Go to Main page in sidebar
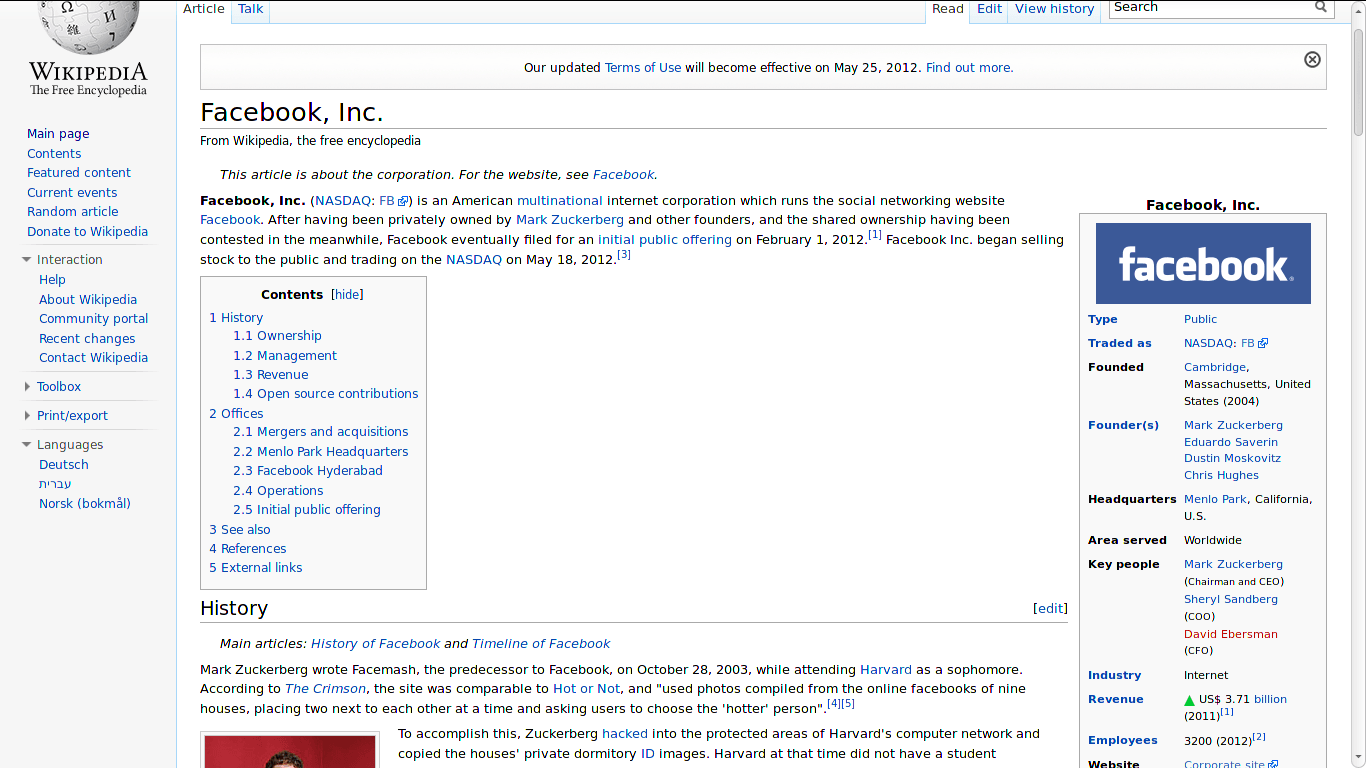Image resolution: width=1366 pixels, height=768 pixels. (58, 134)
